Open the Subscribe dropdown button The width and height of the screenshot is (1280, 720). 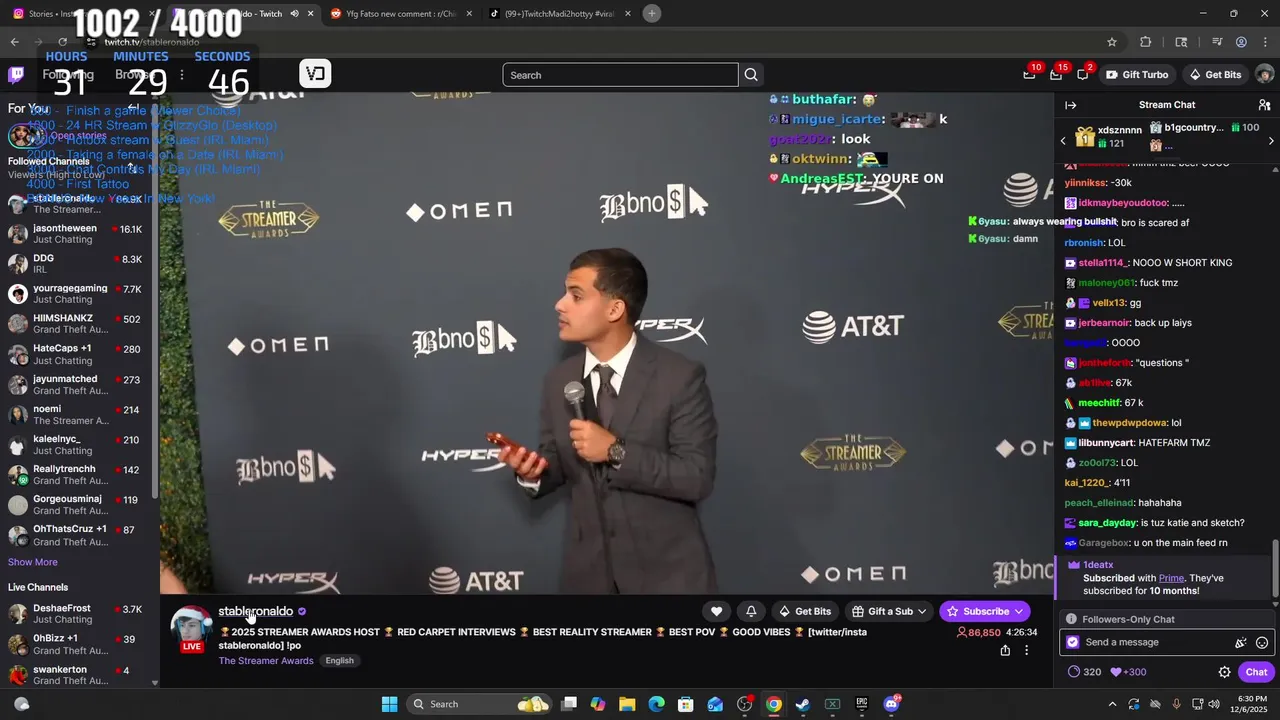point(985,611)
